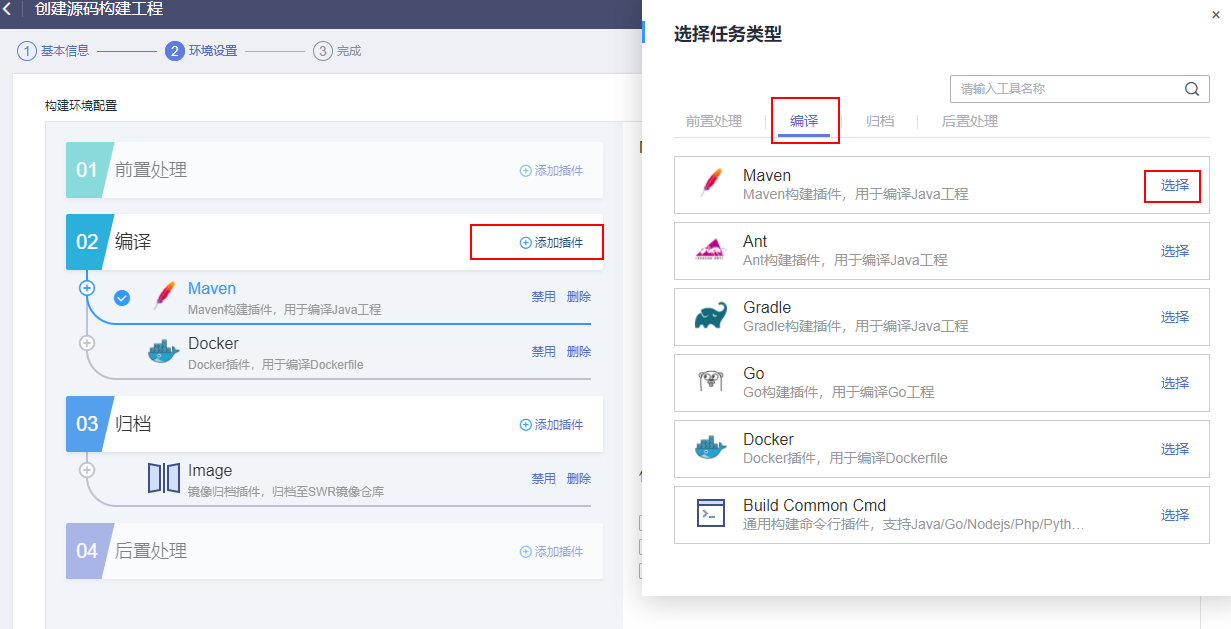The width and height of the screenshot is (1231, 629).
Task: Click the back arrow beside 创建源码构建工程
Action: 7,9
